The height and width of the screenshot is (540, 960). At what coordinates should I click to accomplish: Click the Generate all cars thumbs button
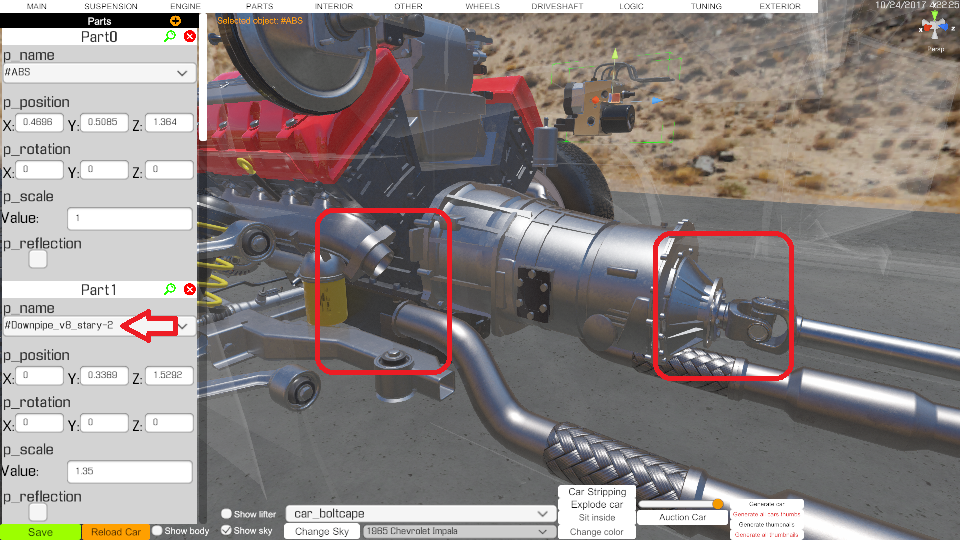(767, 514)
